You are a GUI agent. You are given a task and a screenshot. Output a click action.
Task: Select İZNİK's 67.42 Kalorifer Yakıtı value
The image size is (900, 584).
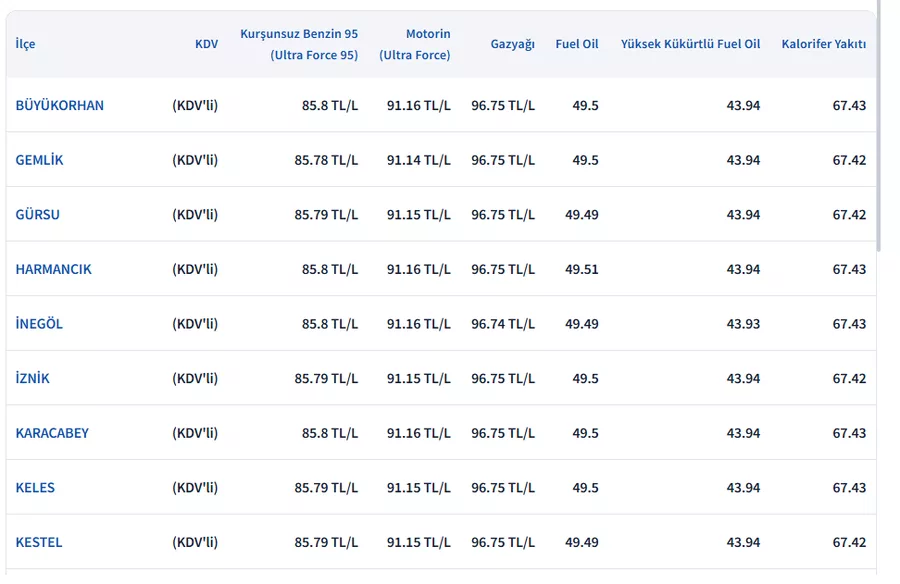click(849, 378)
